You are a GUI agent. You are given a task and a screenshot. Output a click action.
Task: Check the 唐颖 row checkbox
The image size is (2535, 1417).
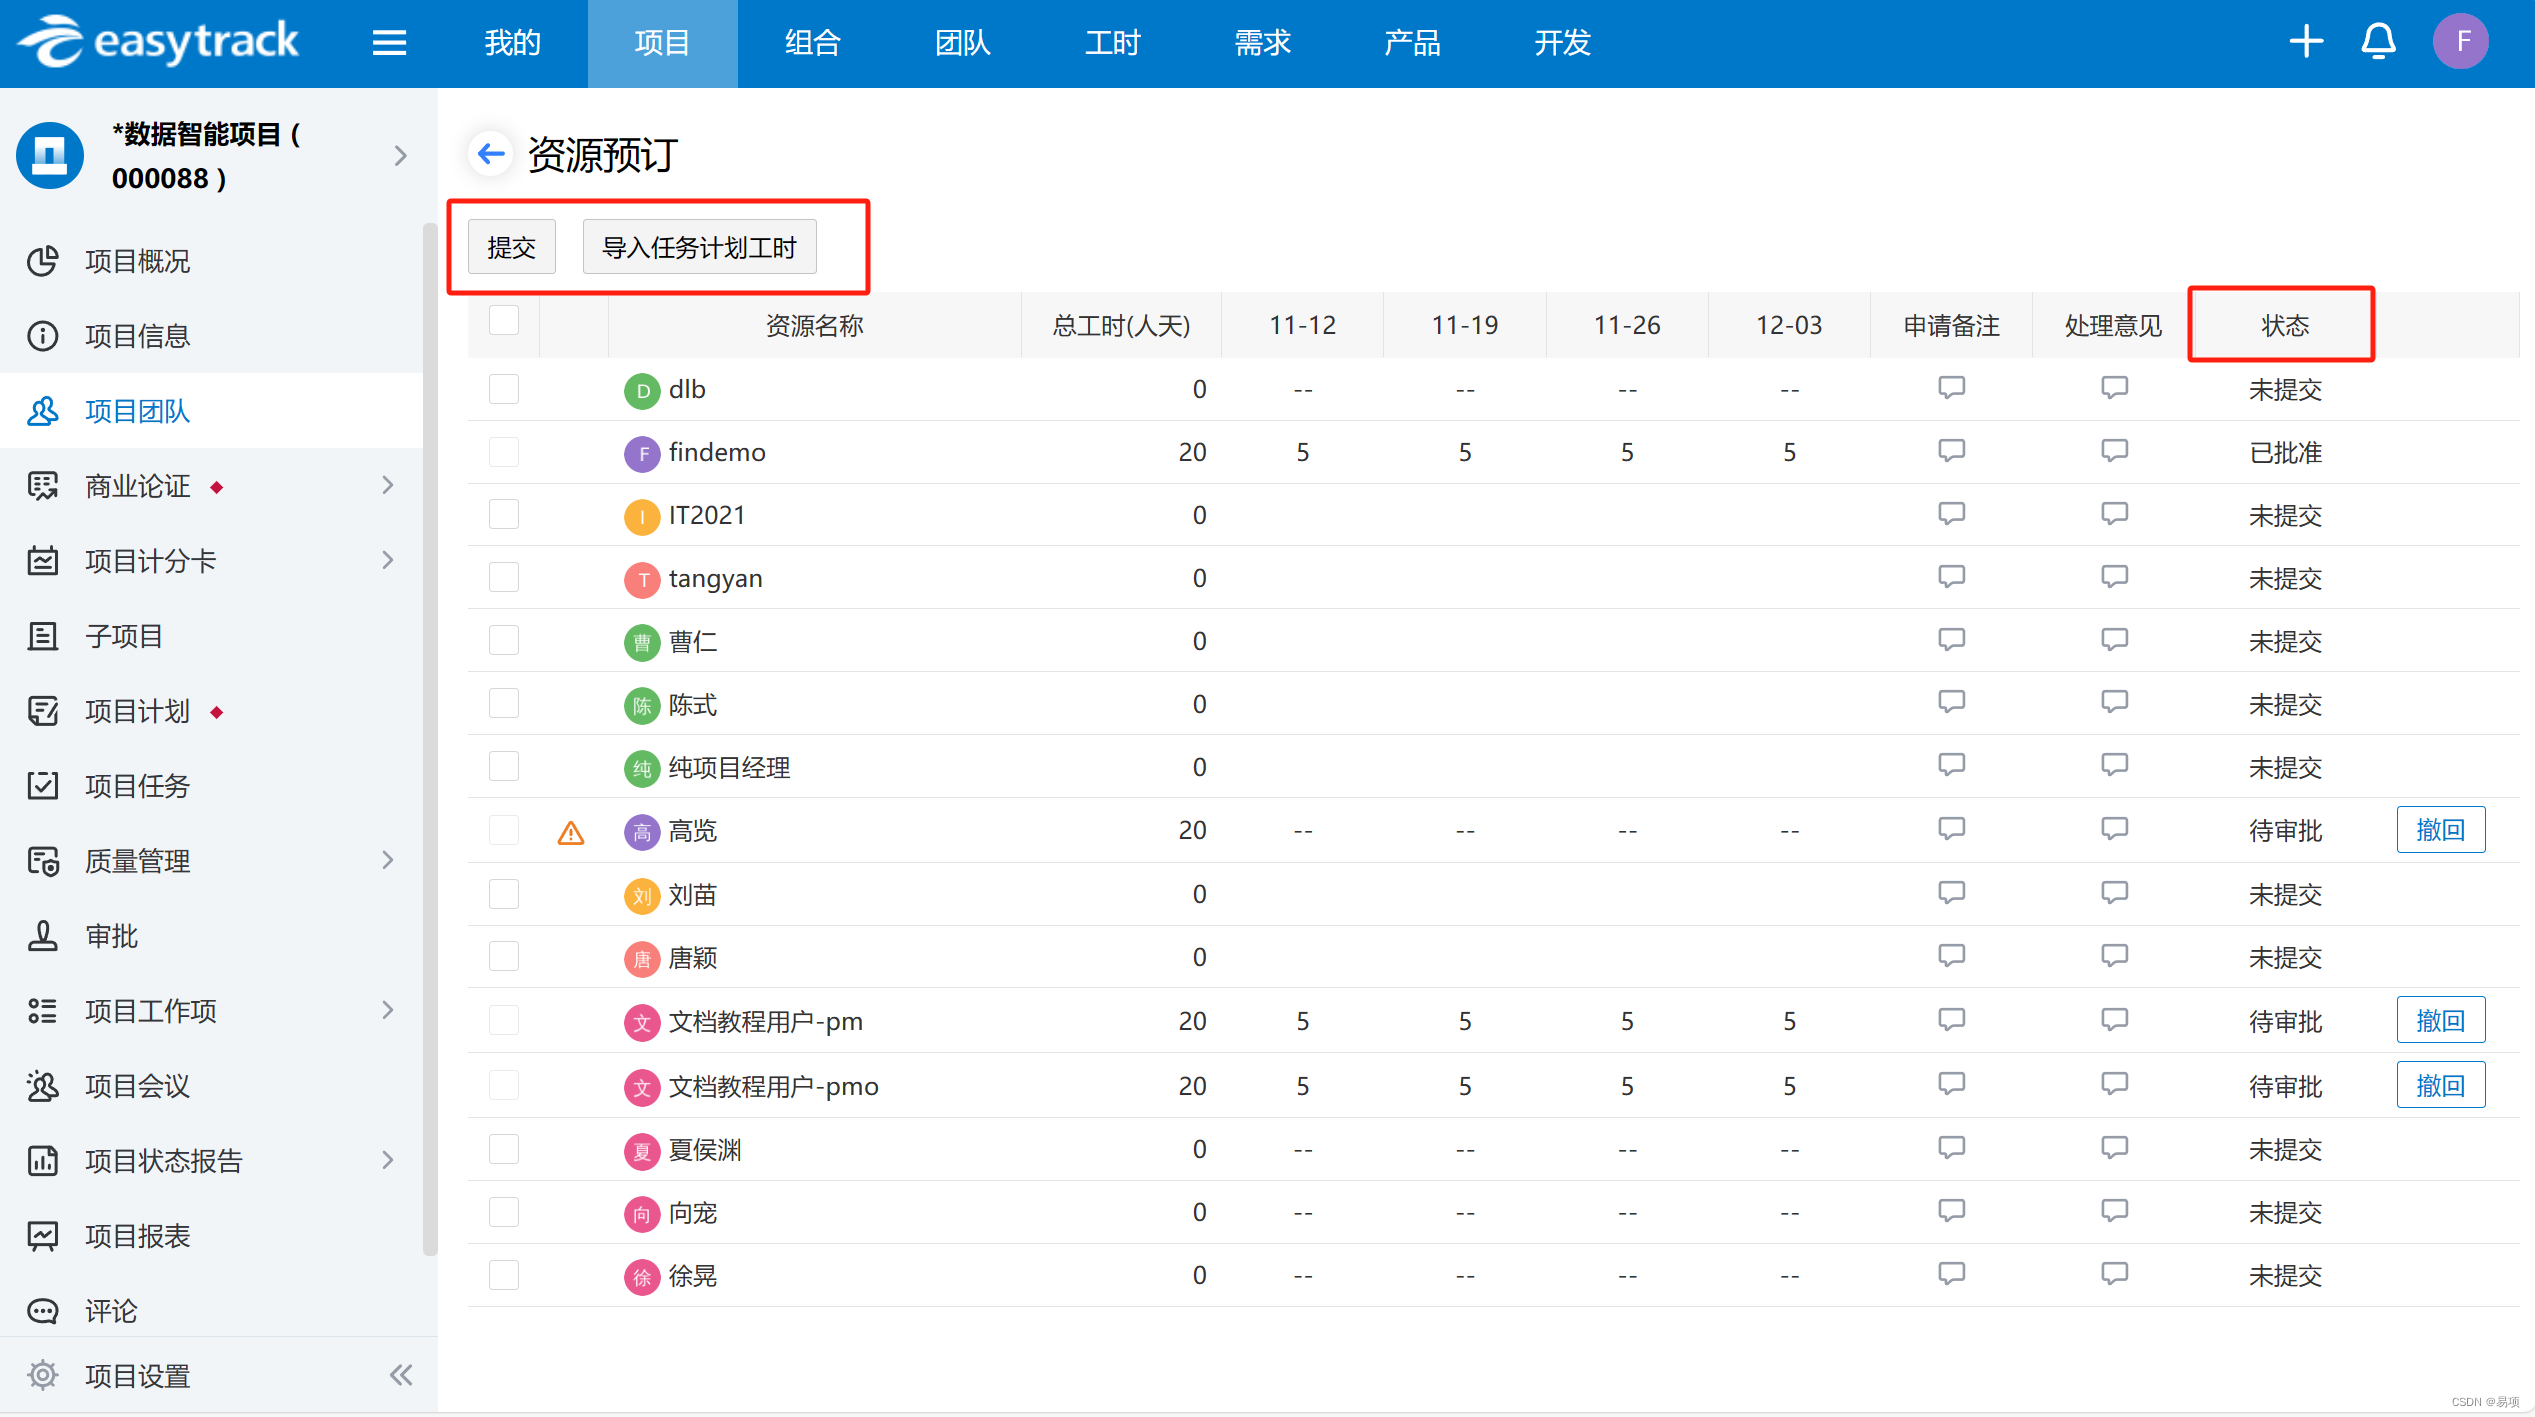coord(504,957)
